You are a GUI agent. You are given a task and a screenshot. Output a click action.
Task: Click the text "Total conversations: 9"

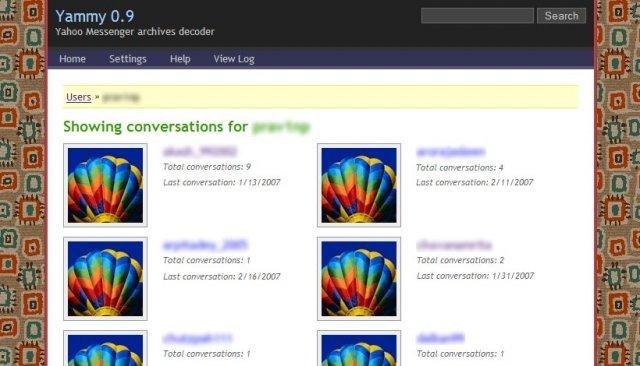(x=207, y=167)
